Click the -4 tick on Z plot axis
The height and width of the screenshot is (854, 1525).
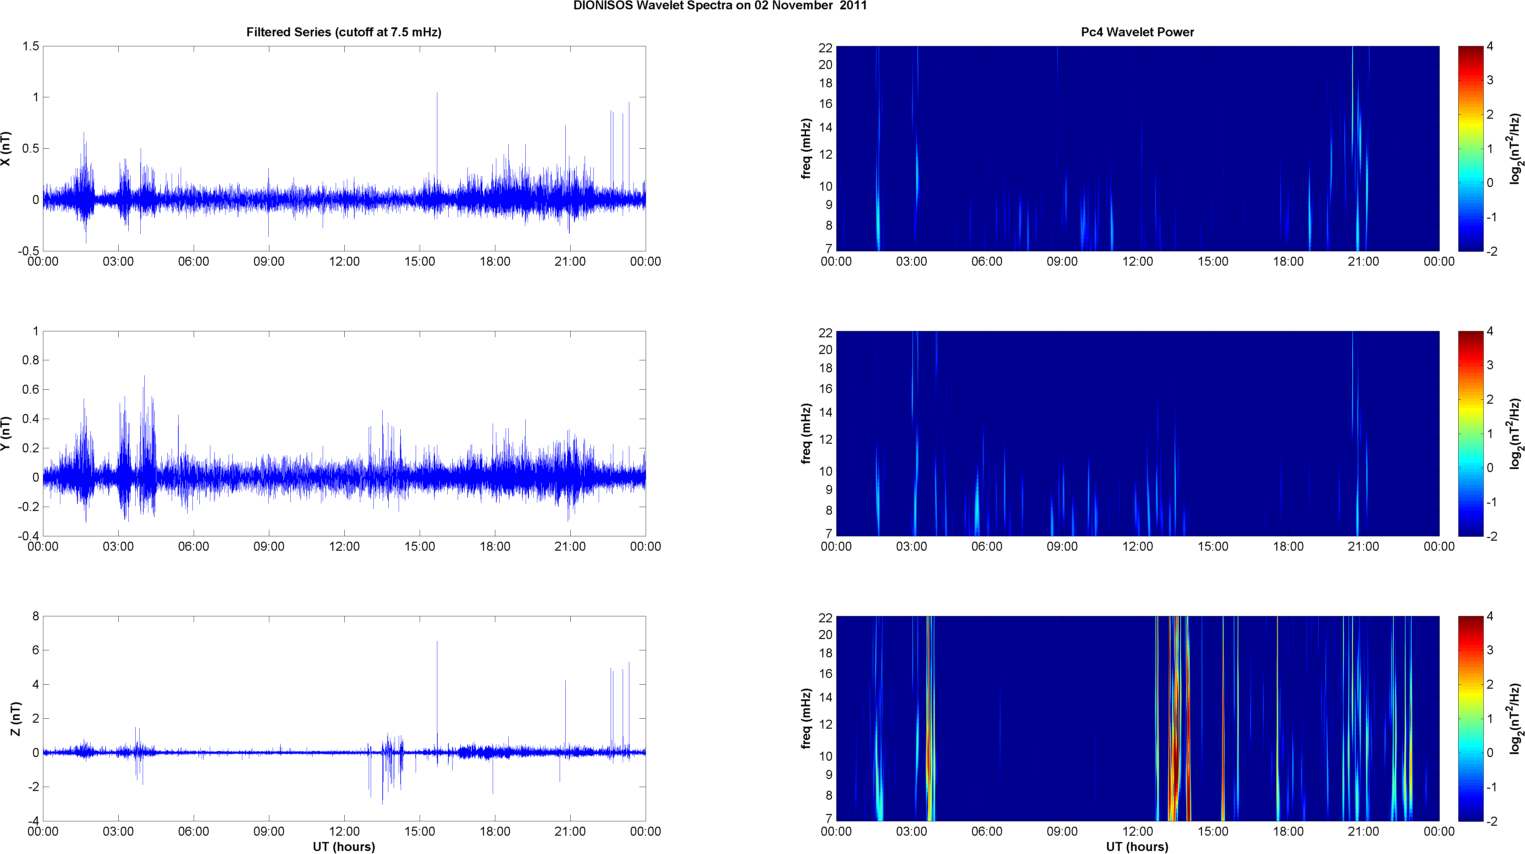tap(32, 821)
